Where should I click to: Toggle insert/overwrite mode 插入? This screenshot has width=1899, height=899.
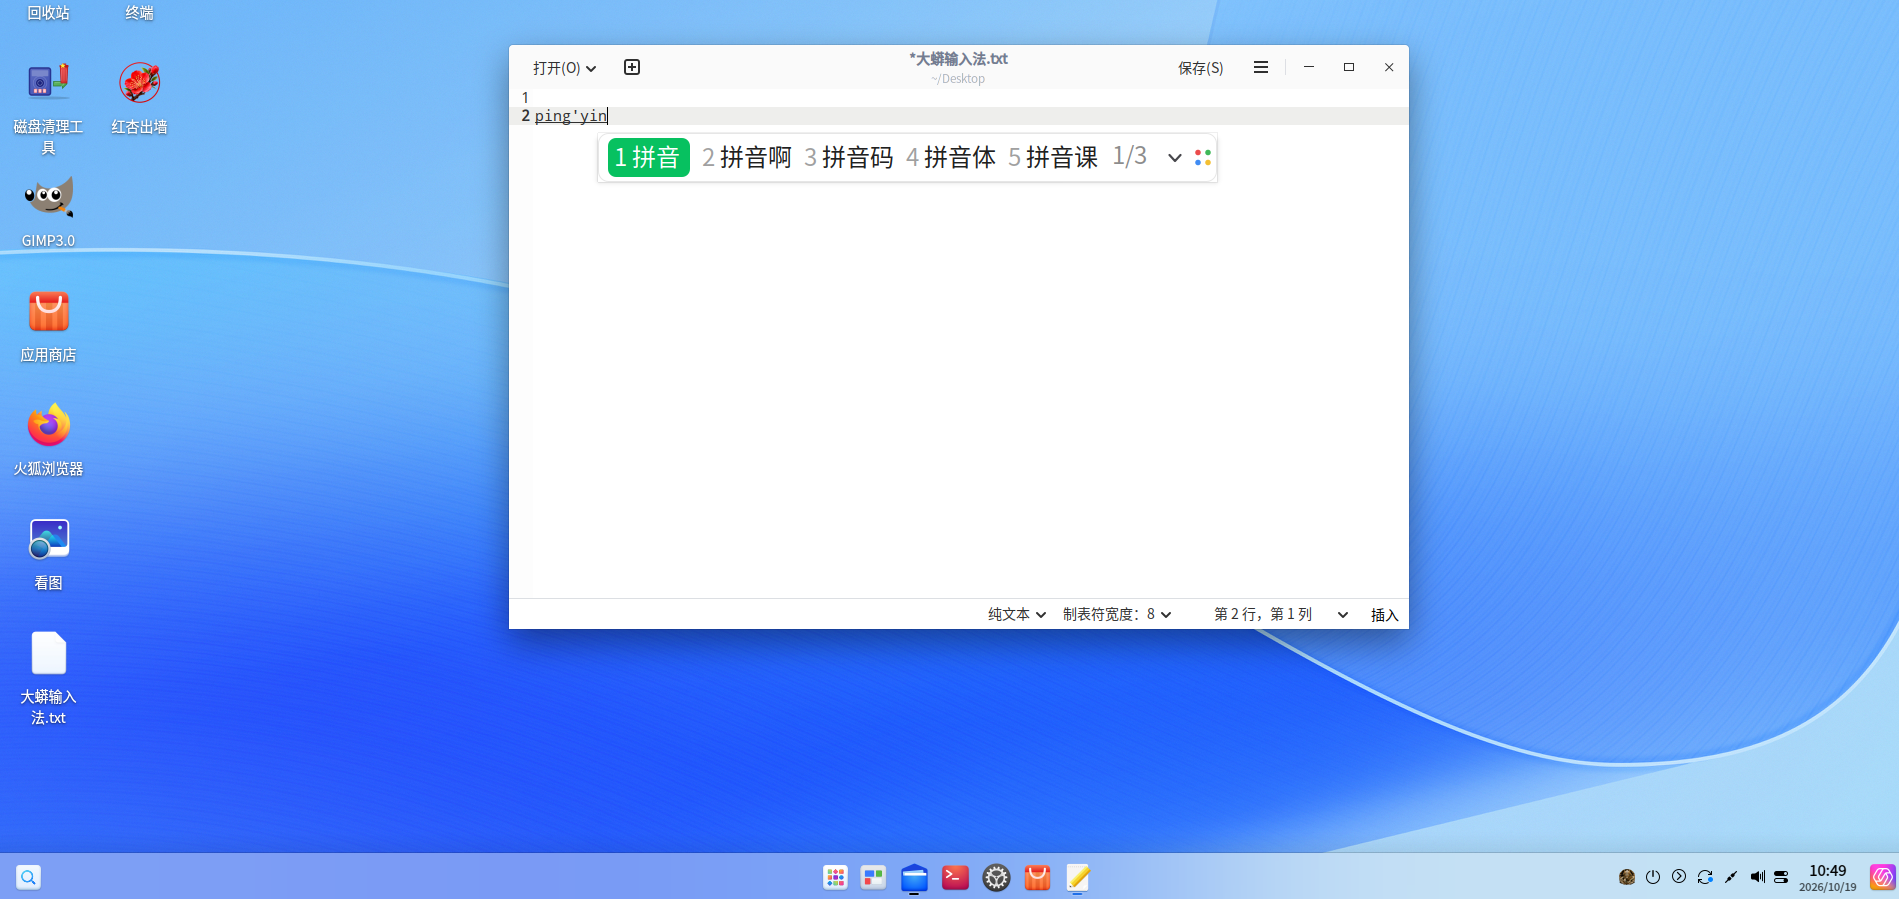(x=1384, y=614)
